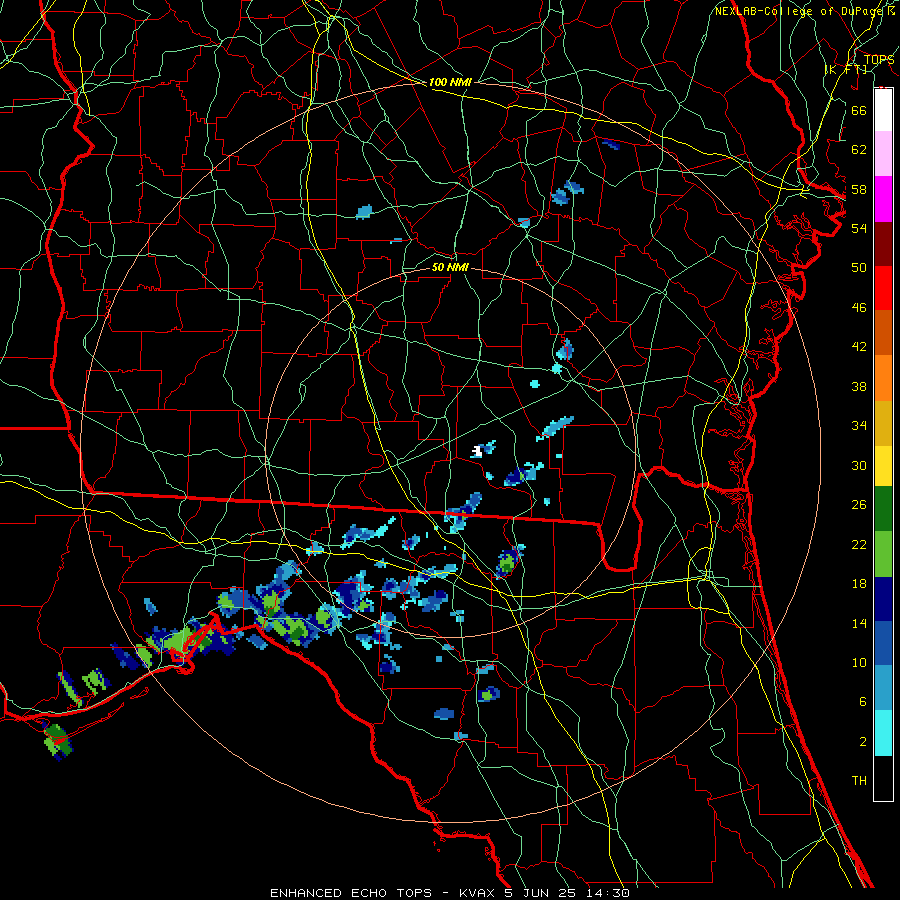Screen dimensions: 900x900
Task: Click the '26' legend value
Action: click(859, 505)
